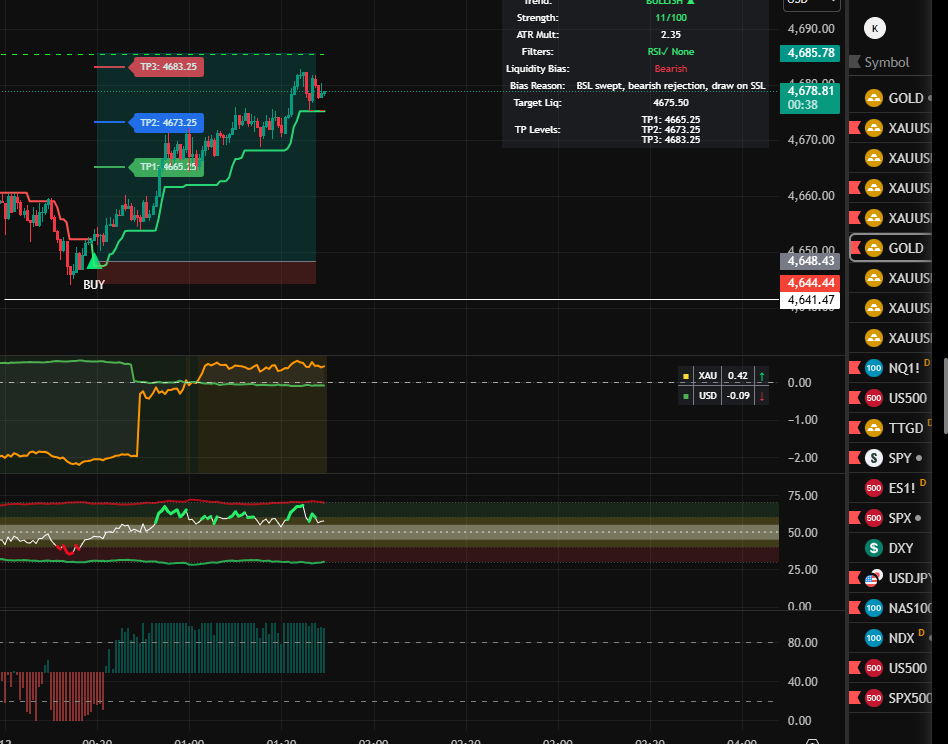Click the USDJPY currency pair flag logo

click(x=874, y=578)
